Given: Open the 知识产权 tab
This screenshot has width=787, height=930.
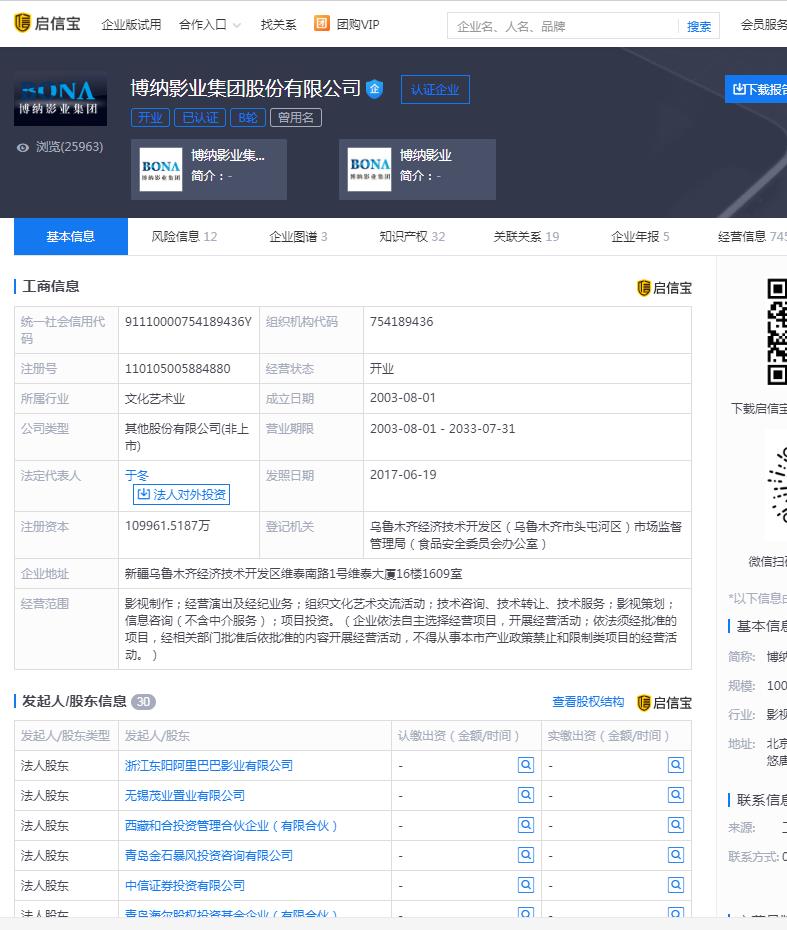Looking at the screenshot, I should 411,237.
